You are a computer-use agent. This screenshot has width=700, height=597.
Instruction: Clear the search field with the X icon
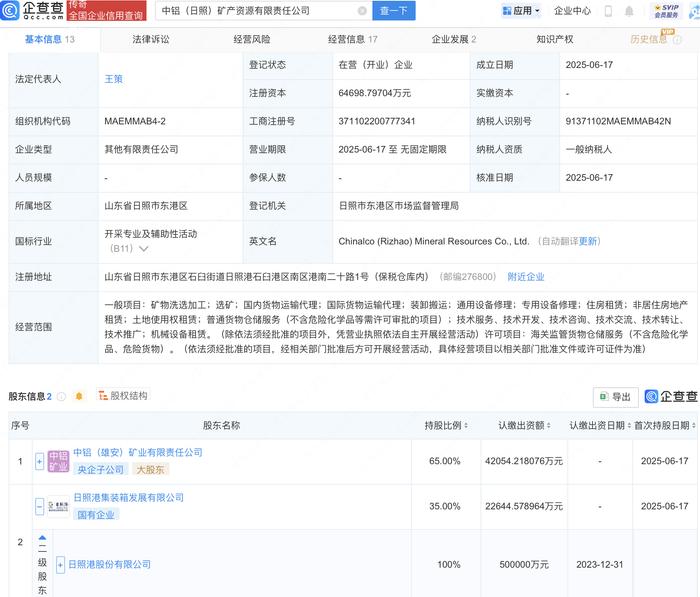coord(362,11)
